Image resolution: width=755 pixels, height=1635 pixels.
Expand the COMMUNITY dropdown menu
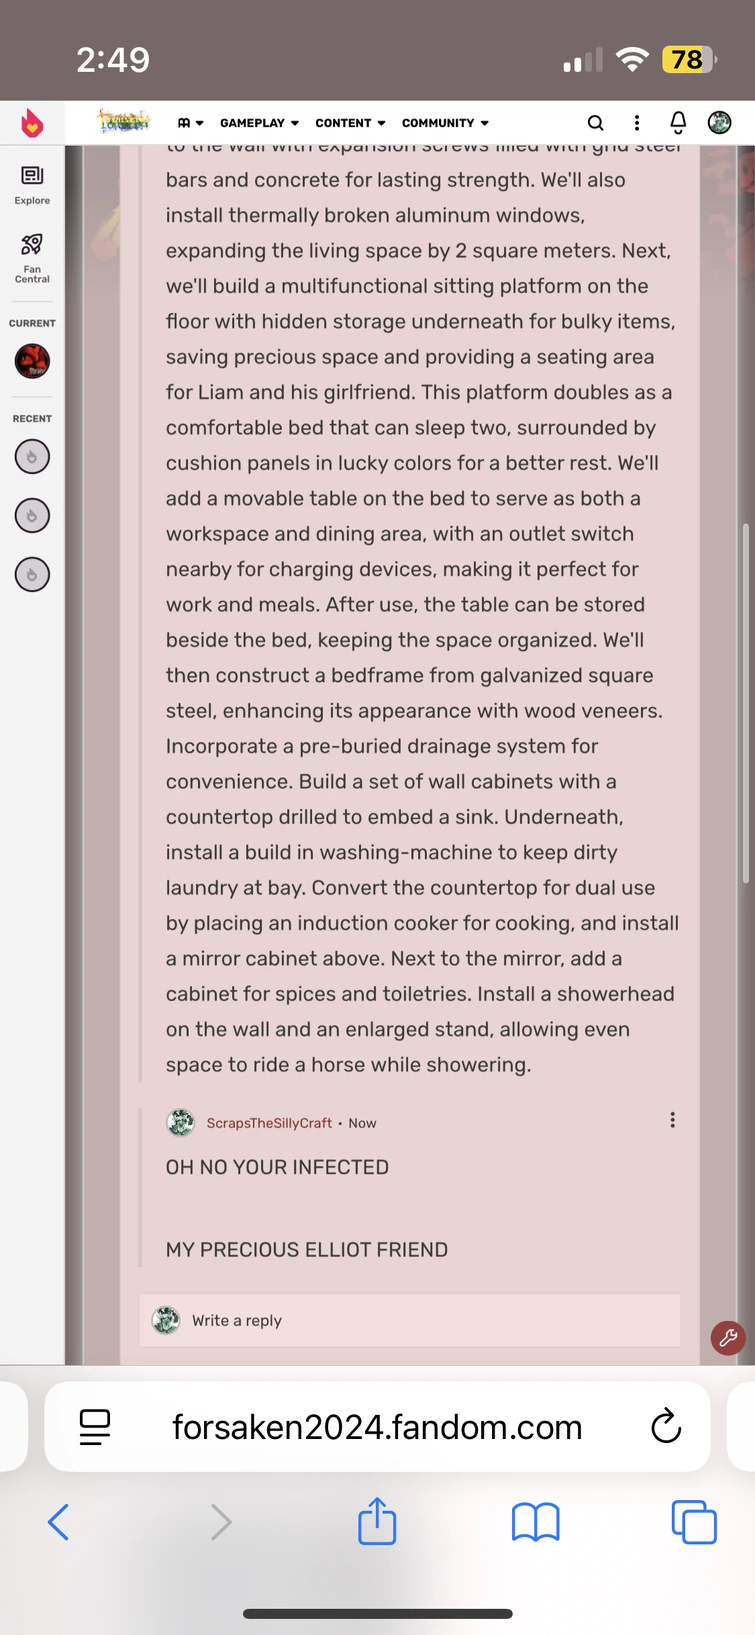coord(445,123)
